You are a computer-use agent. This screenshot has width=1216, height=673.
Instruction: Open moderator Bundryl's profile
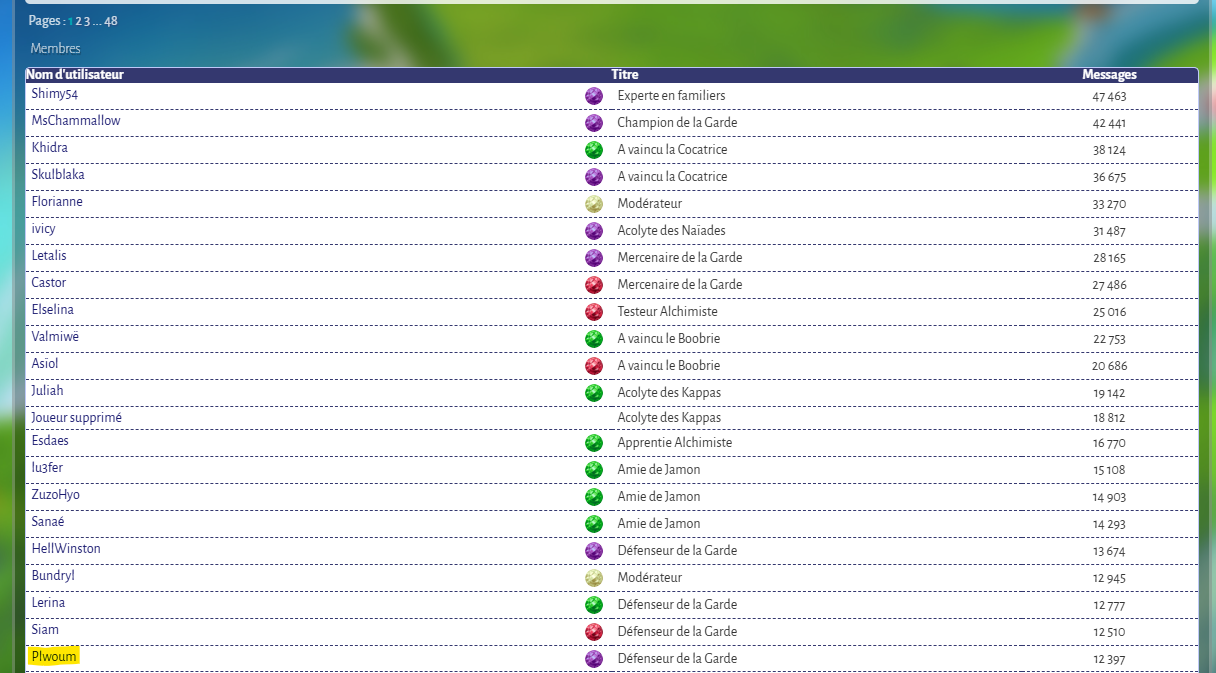(x=53, y=576)
